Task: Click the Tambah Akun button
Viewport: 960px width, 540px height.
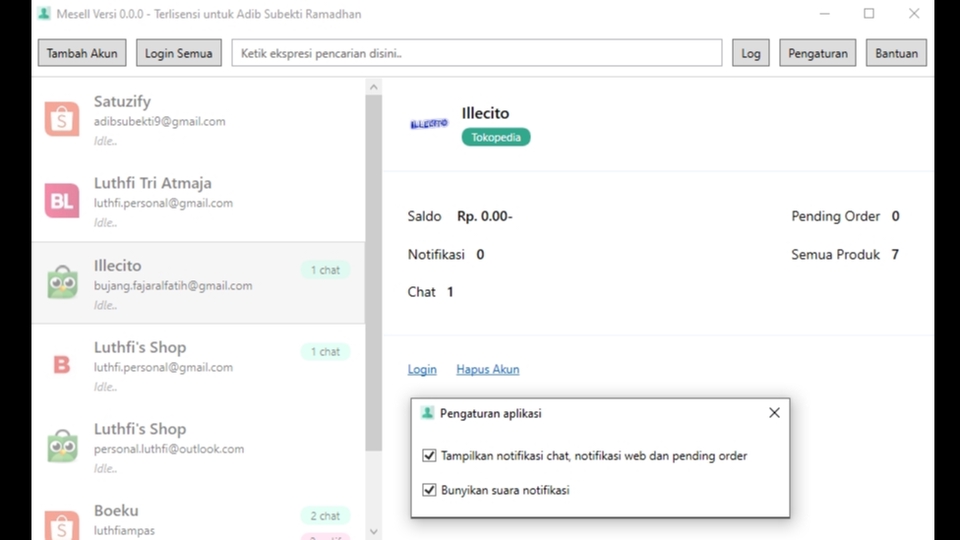Action: click(x=82, y=53)
